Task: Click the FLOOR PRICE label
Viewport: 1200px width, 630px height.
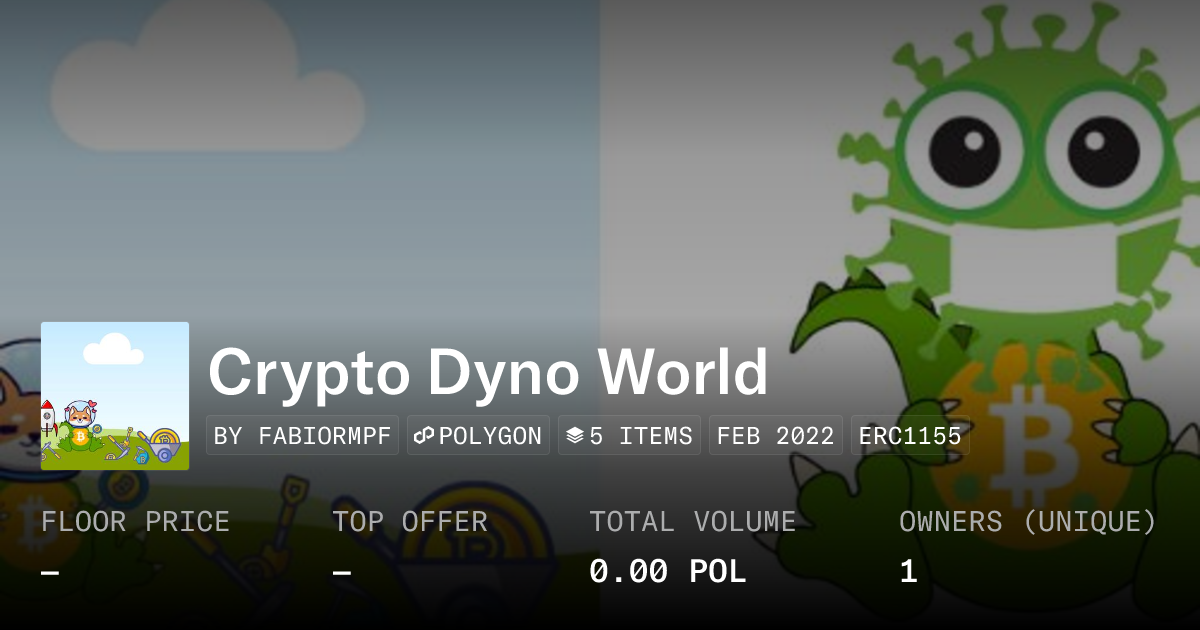Action: pos(136,522)
